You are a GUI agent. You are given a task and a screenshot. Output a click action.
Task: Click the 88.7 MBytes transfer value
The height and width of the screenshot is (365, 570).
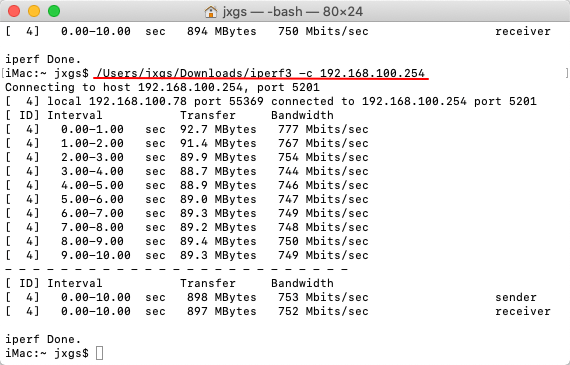pos(218,171)
